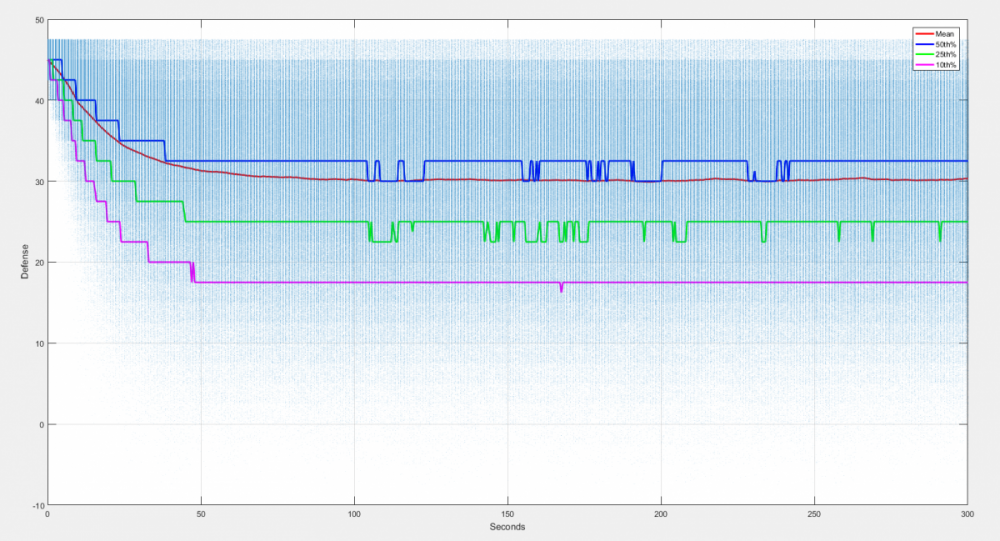Click the magenta 10th% line sample in legend
Image resolution: width=1000 pixels, height=541 pixels.
pyautogui.click(x=924, y=65)
